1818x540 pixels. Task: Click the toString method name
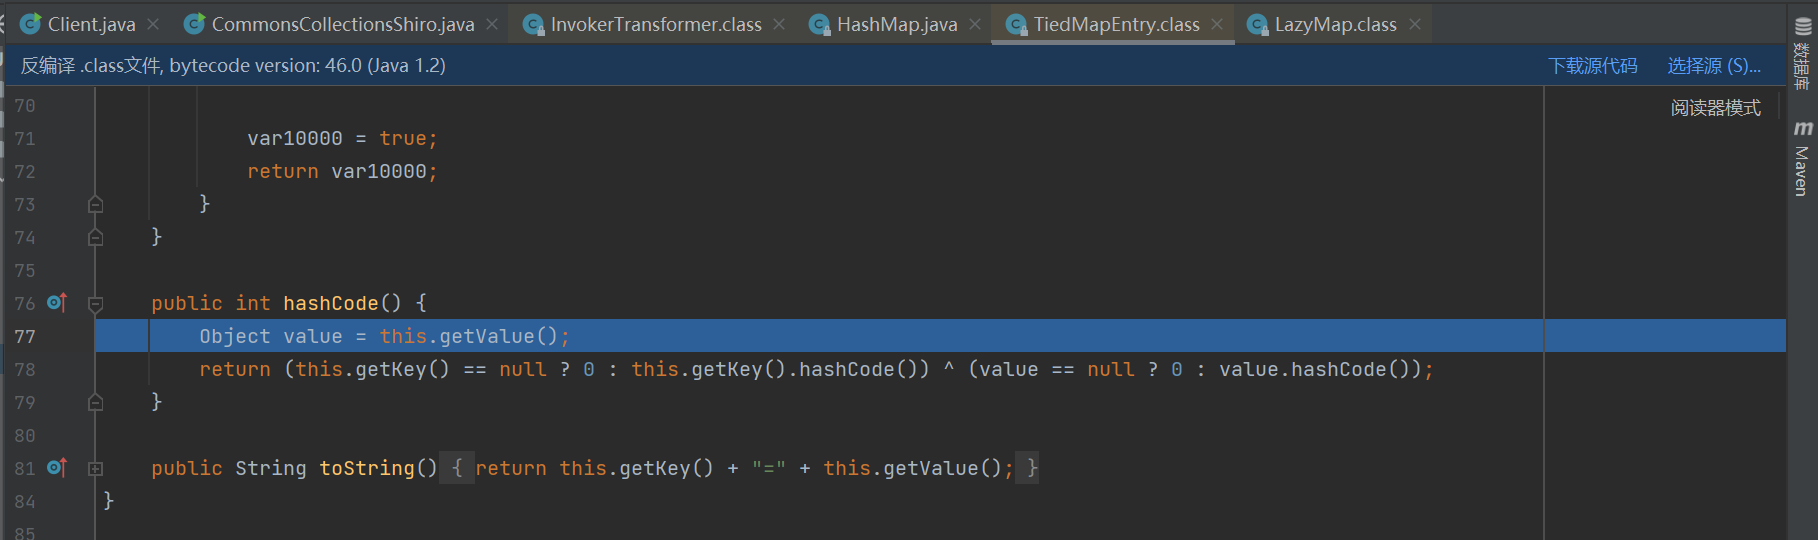click(x=366, y=468)
